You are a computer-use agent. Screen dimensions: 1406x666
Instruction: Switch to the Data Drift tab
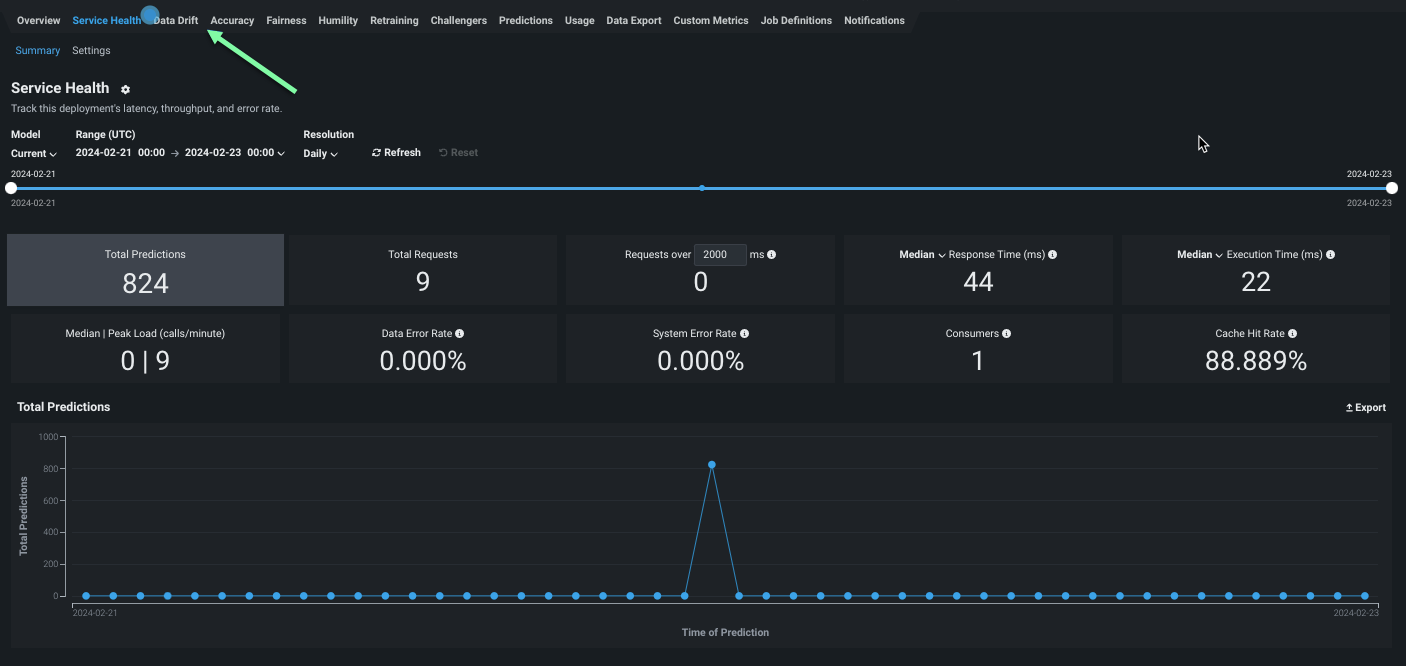[x=178, y=21]
